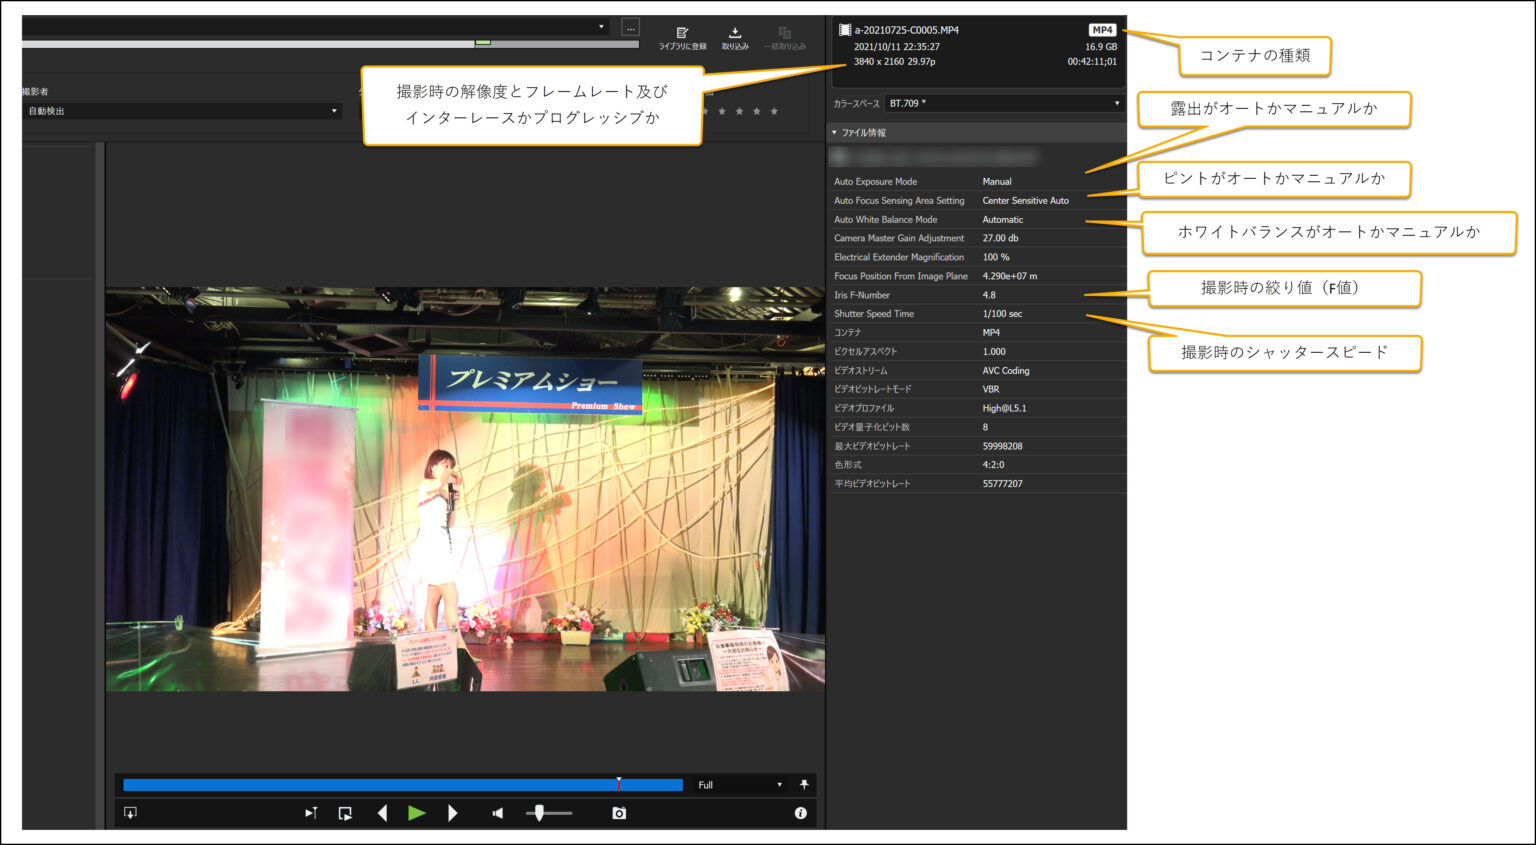Click the mark-in point icon
This screenshot has height=845, width=1536.
[x=311, y=813]
